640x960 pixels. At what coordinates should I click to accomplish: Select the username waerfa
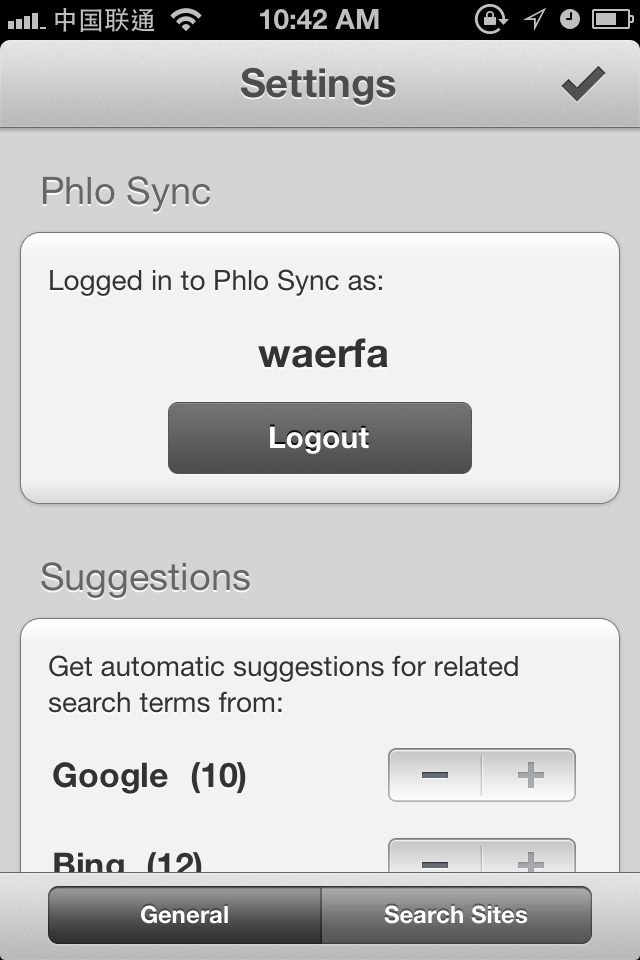tap(323, 354)
